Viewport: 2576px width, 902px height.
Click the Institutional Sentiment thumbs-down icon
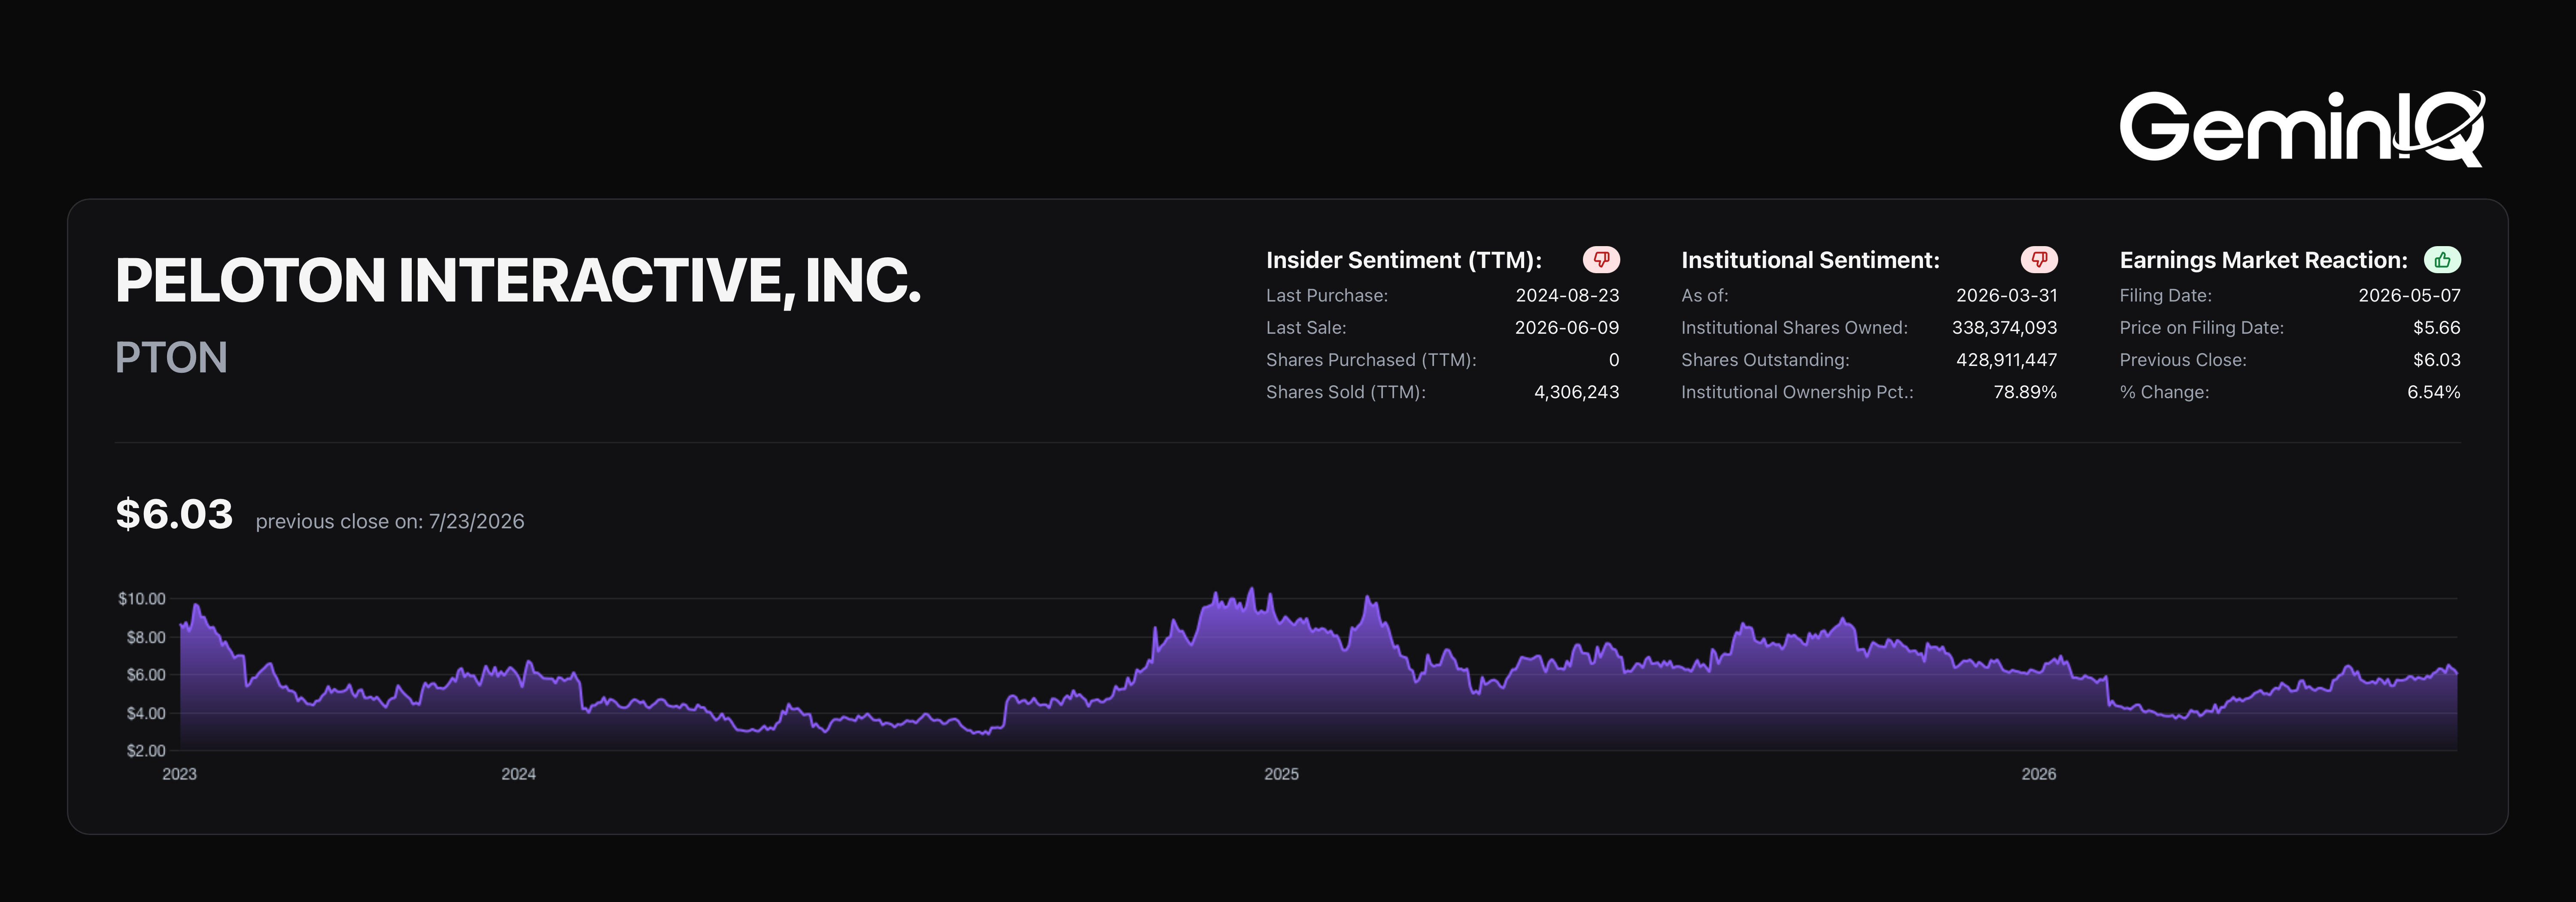point(2039,260)
